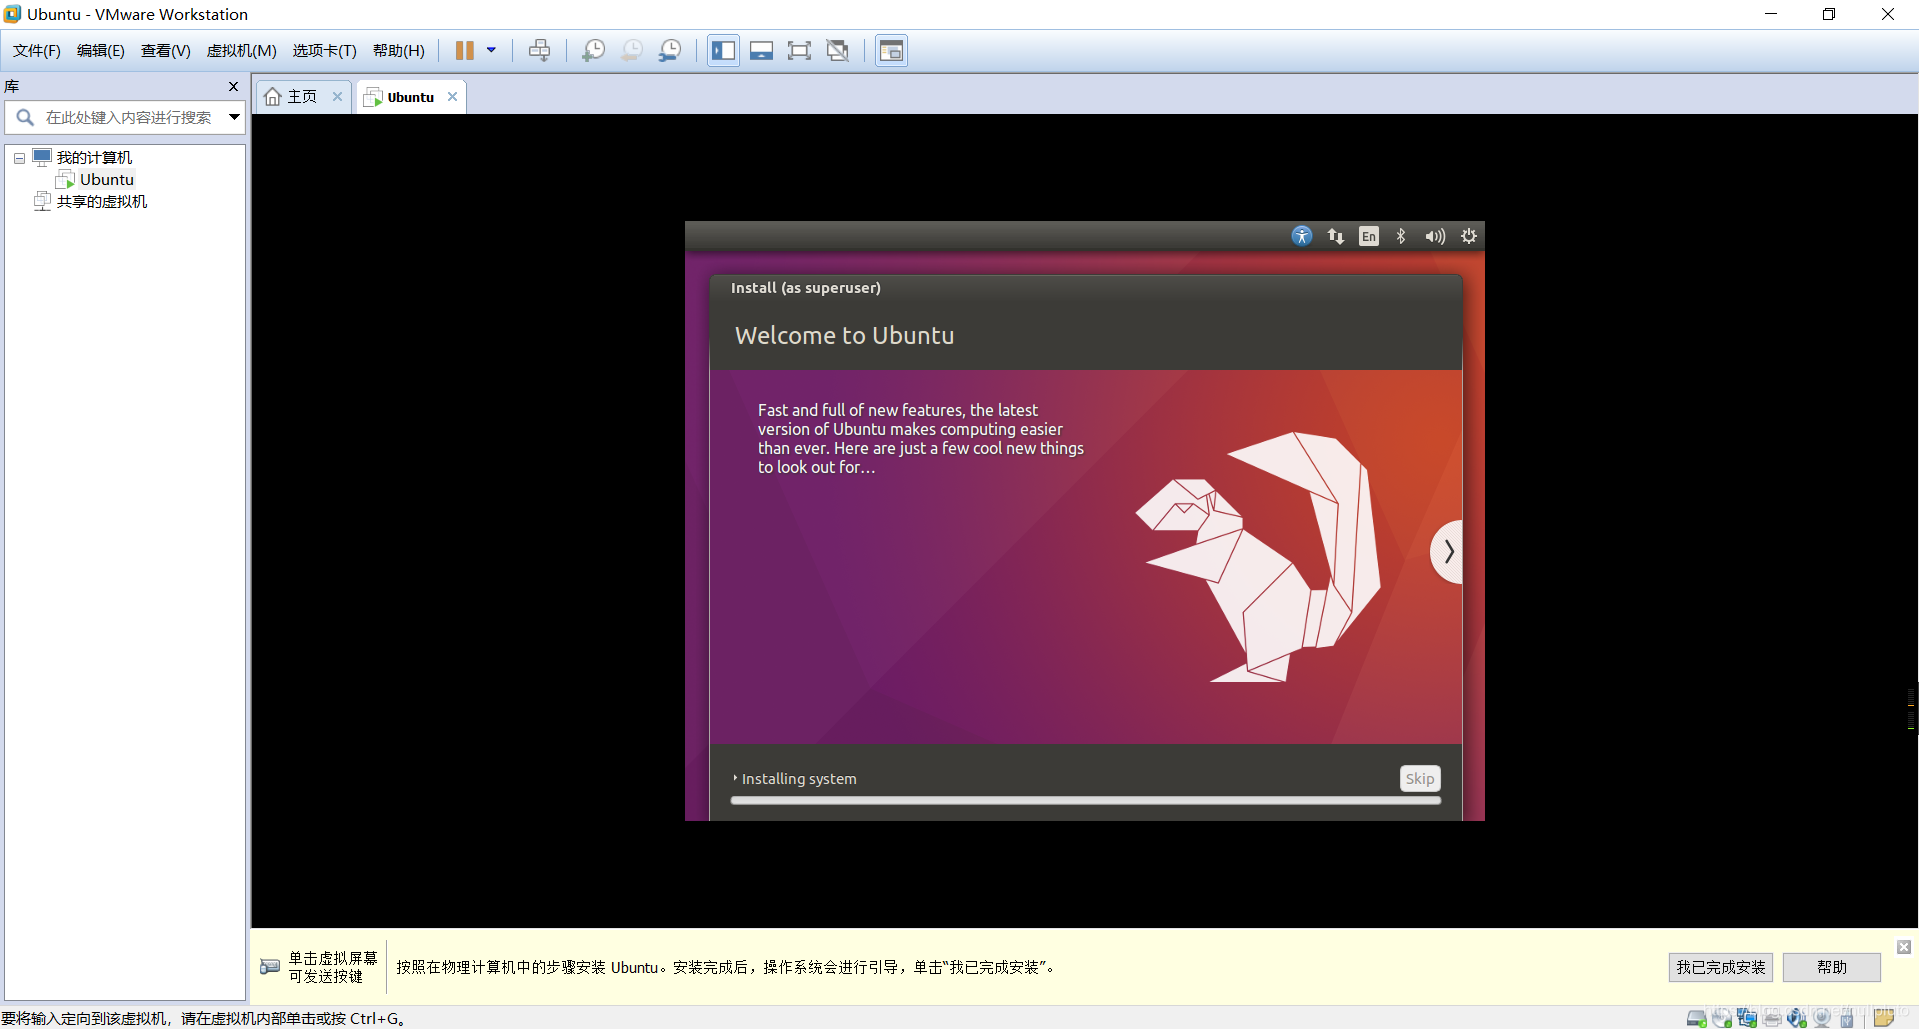Screen dimensions: 1919x1029
Task: Toggle the library sidebar view
Action: [724, 50]
